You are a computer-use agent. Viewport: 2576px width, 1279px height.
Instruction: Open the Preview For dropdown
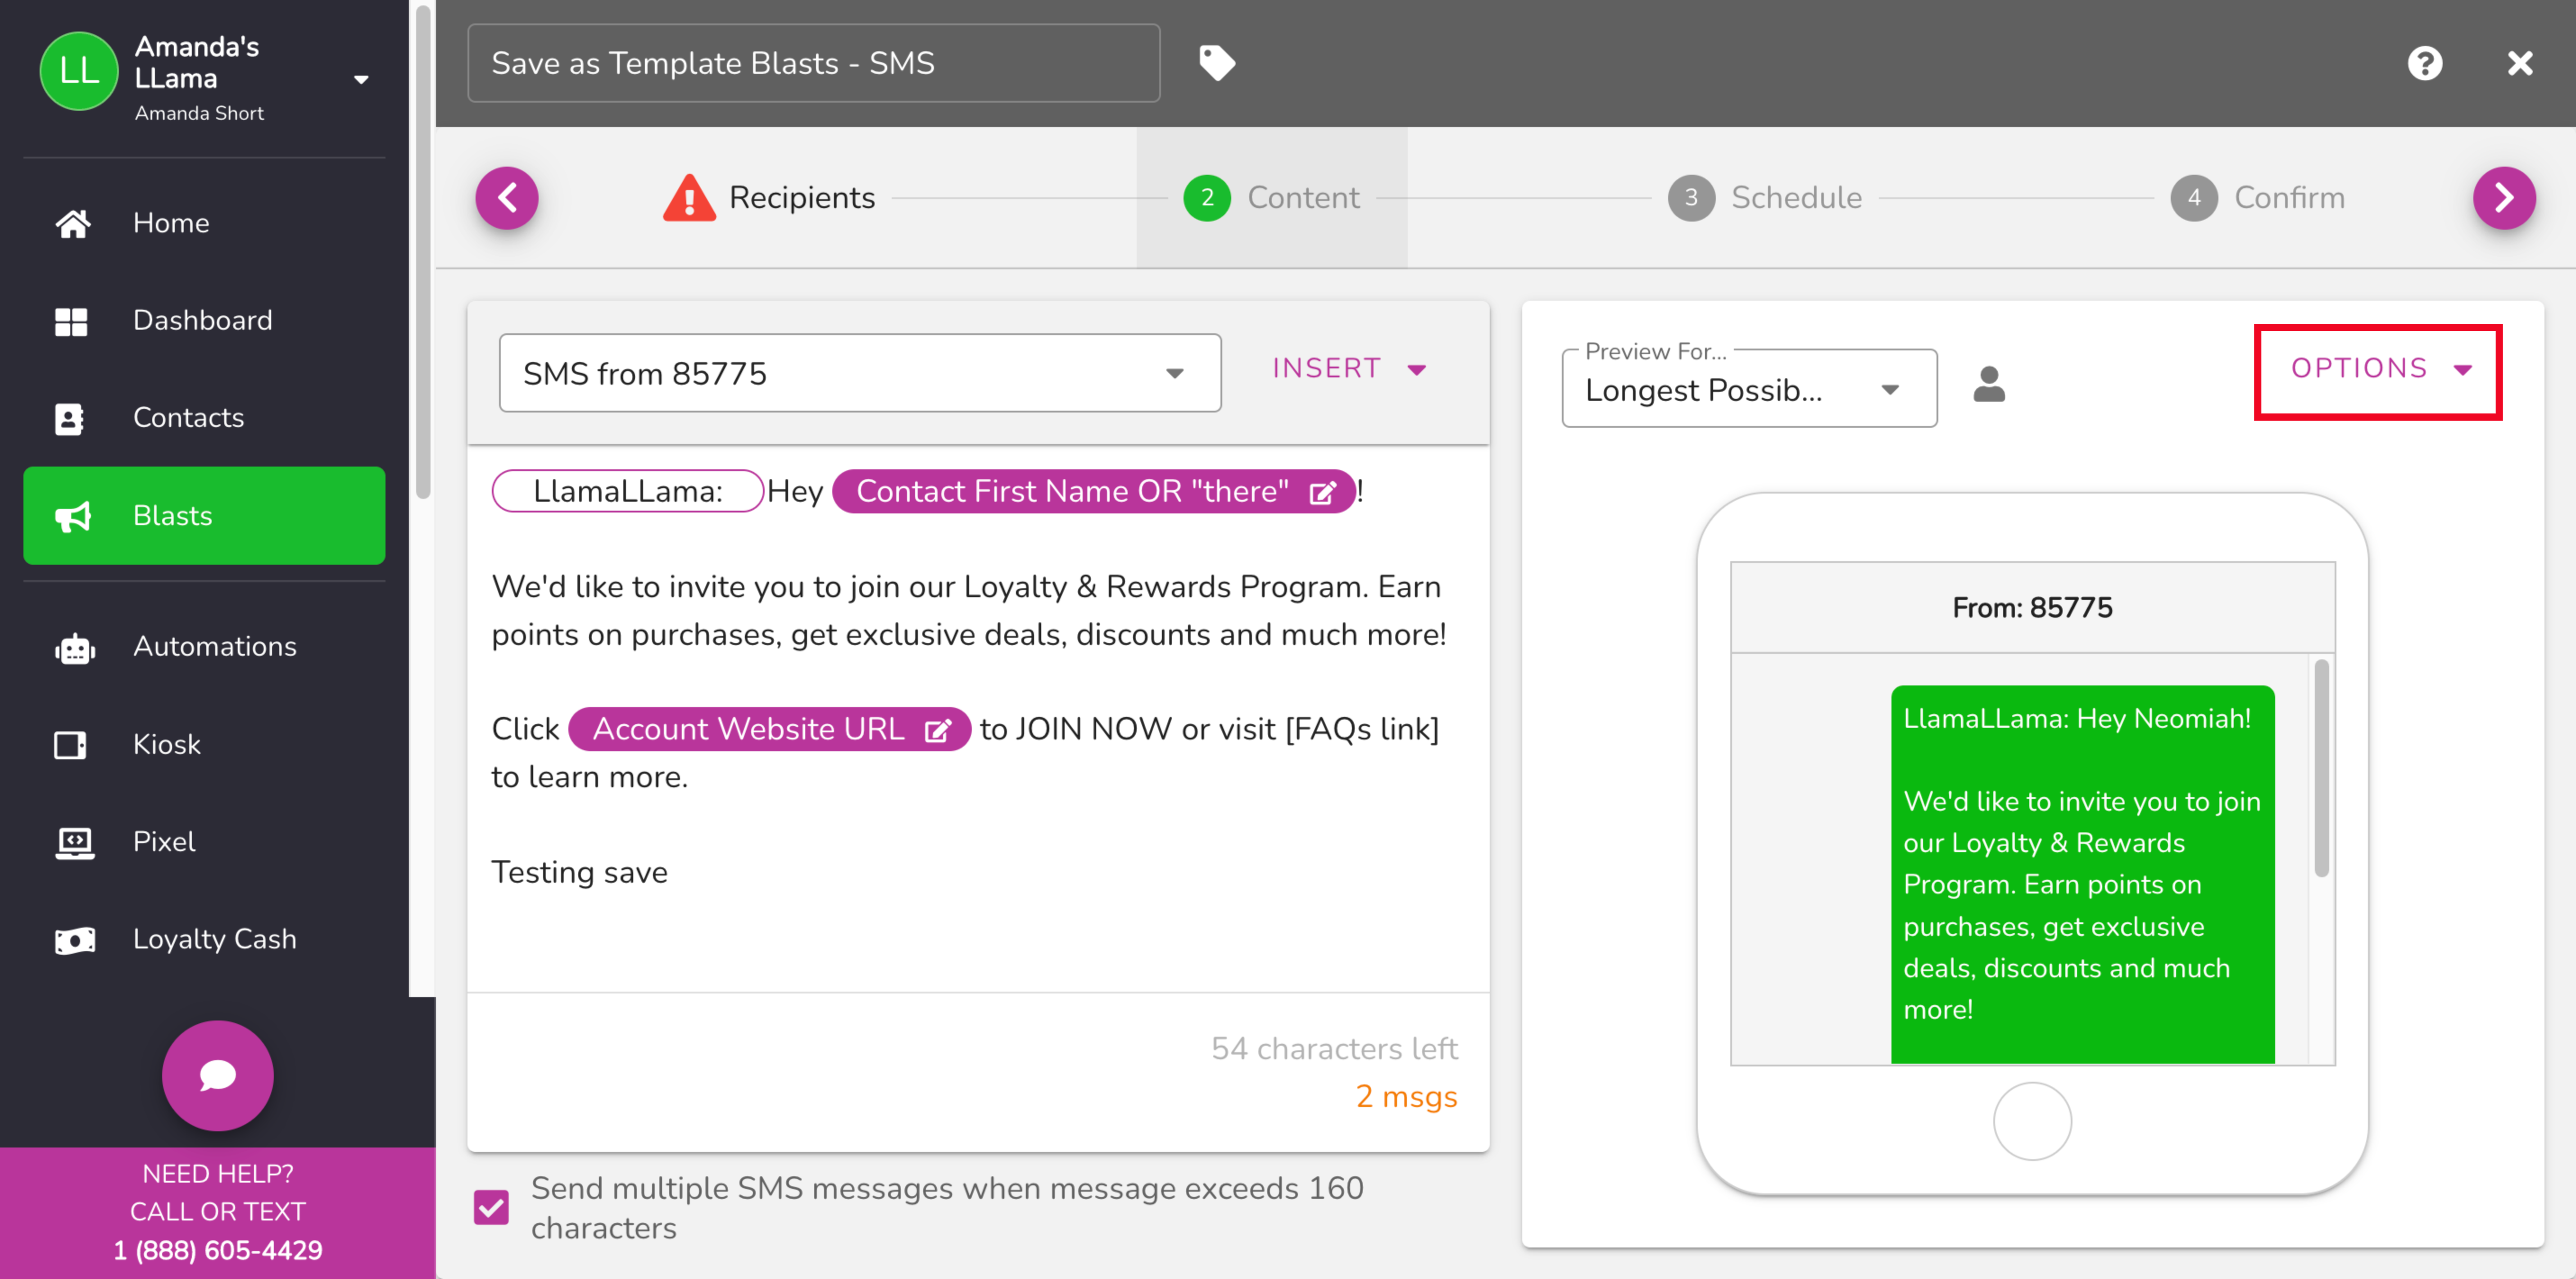click(x=1749, y=388)
